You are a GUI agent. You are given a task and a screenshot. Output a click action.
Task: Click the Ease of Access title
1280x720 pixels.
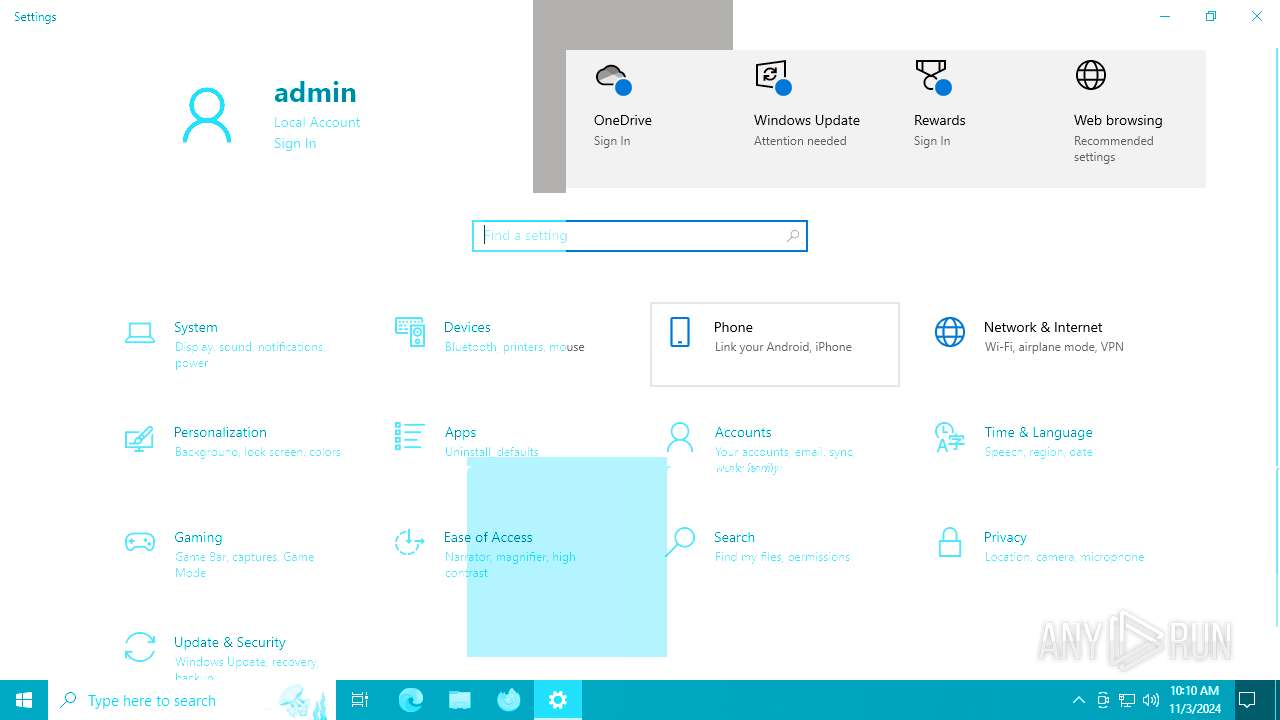(x=488, y=537)
